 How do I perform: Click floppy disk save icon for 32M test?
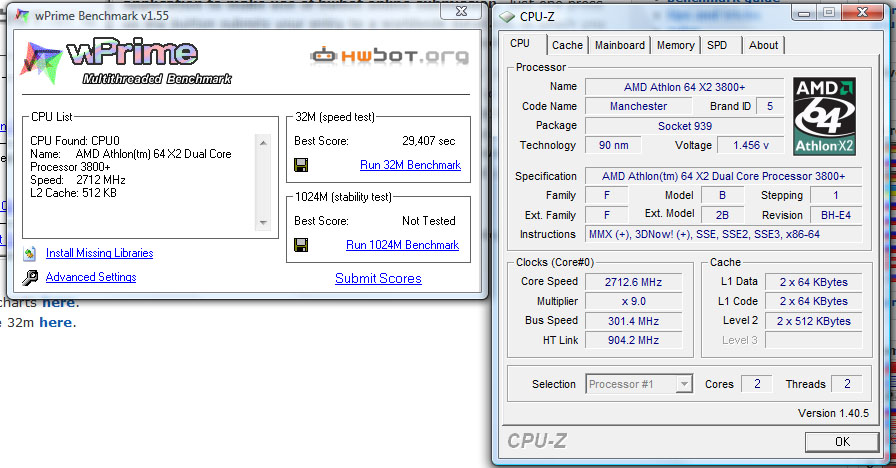point(301,165)
